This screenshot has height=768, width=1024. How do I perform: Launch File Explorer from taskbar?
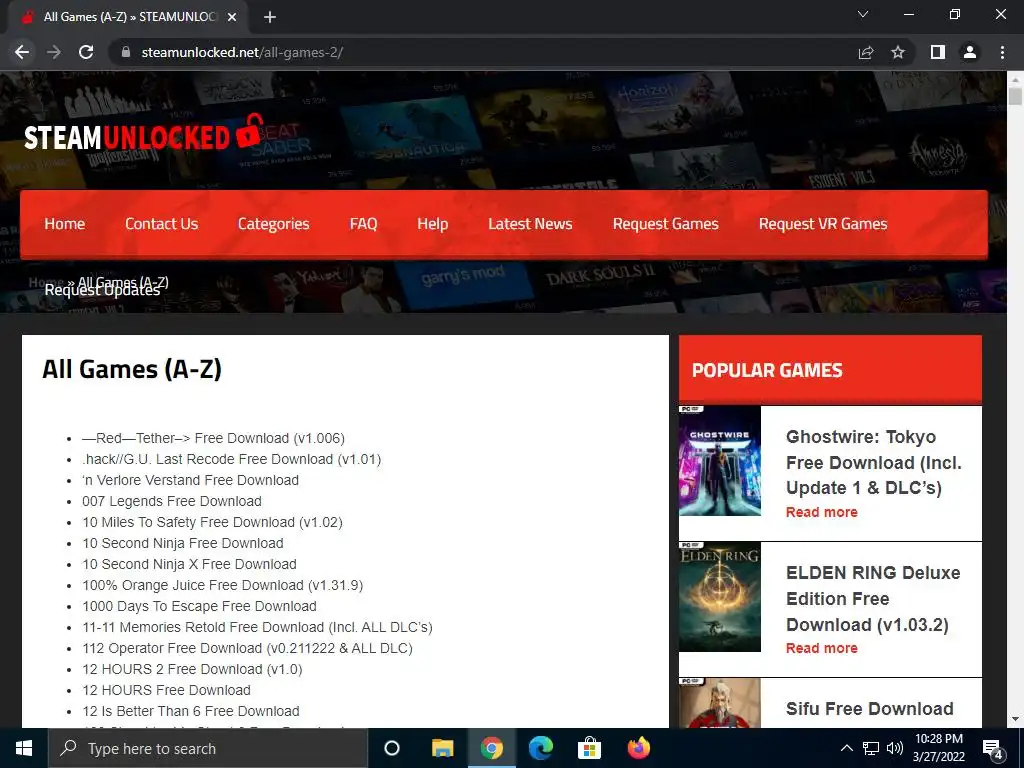click(442, 748)
